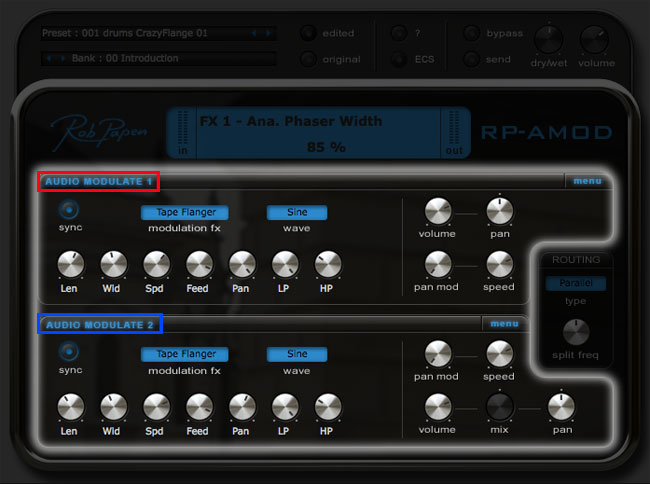Click the Audio Modulate 2 Spd knob
The height and width of the screenshot is (484, 650).
156,407
